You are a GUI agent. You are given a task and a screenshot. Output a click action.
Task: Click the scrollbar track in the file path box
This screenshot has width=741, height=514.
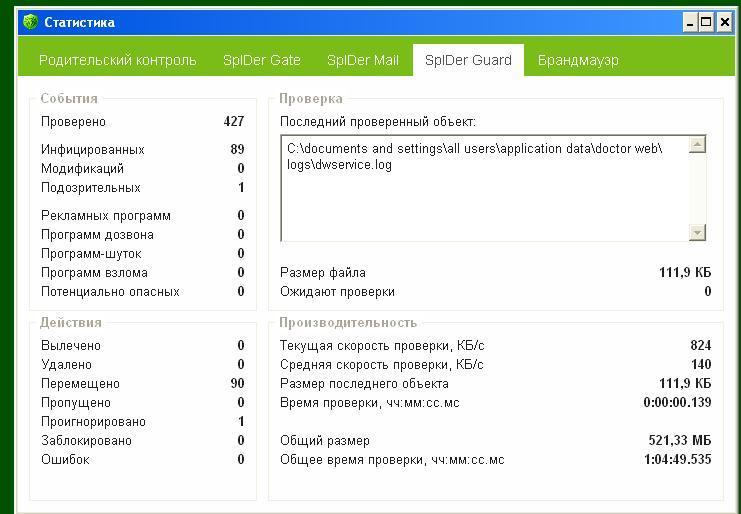click(x=698, y=190)
